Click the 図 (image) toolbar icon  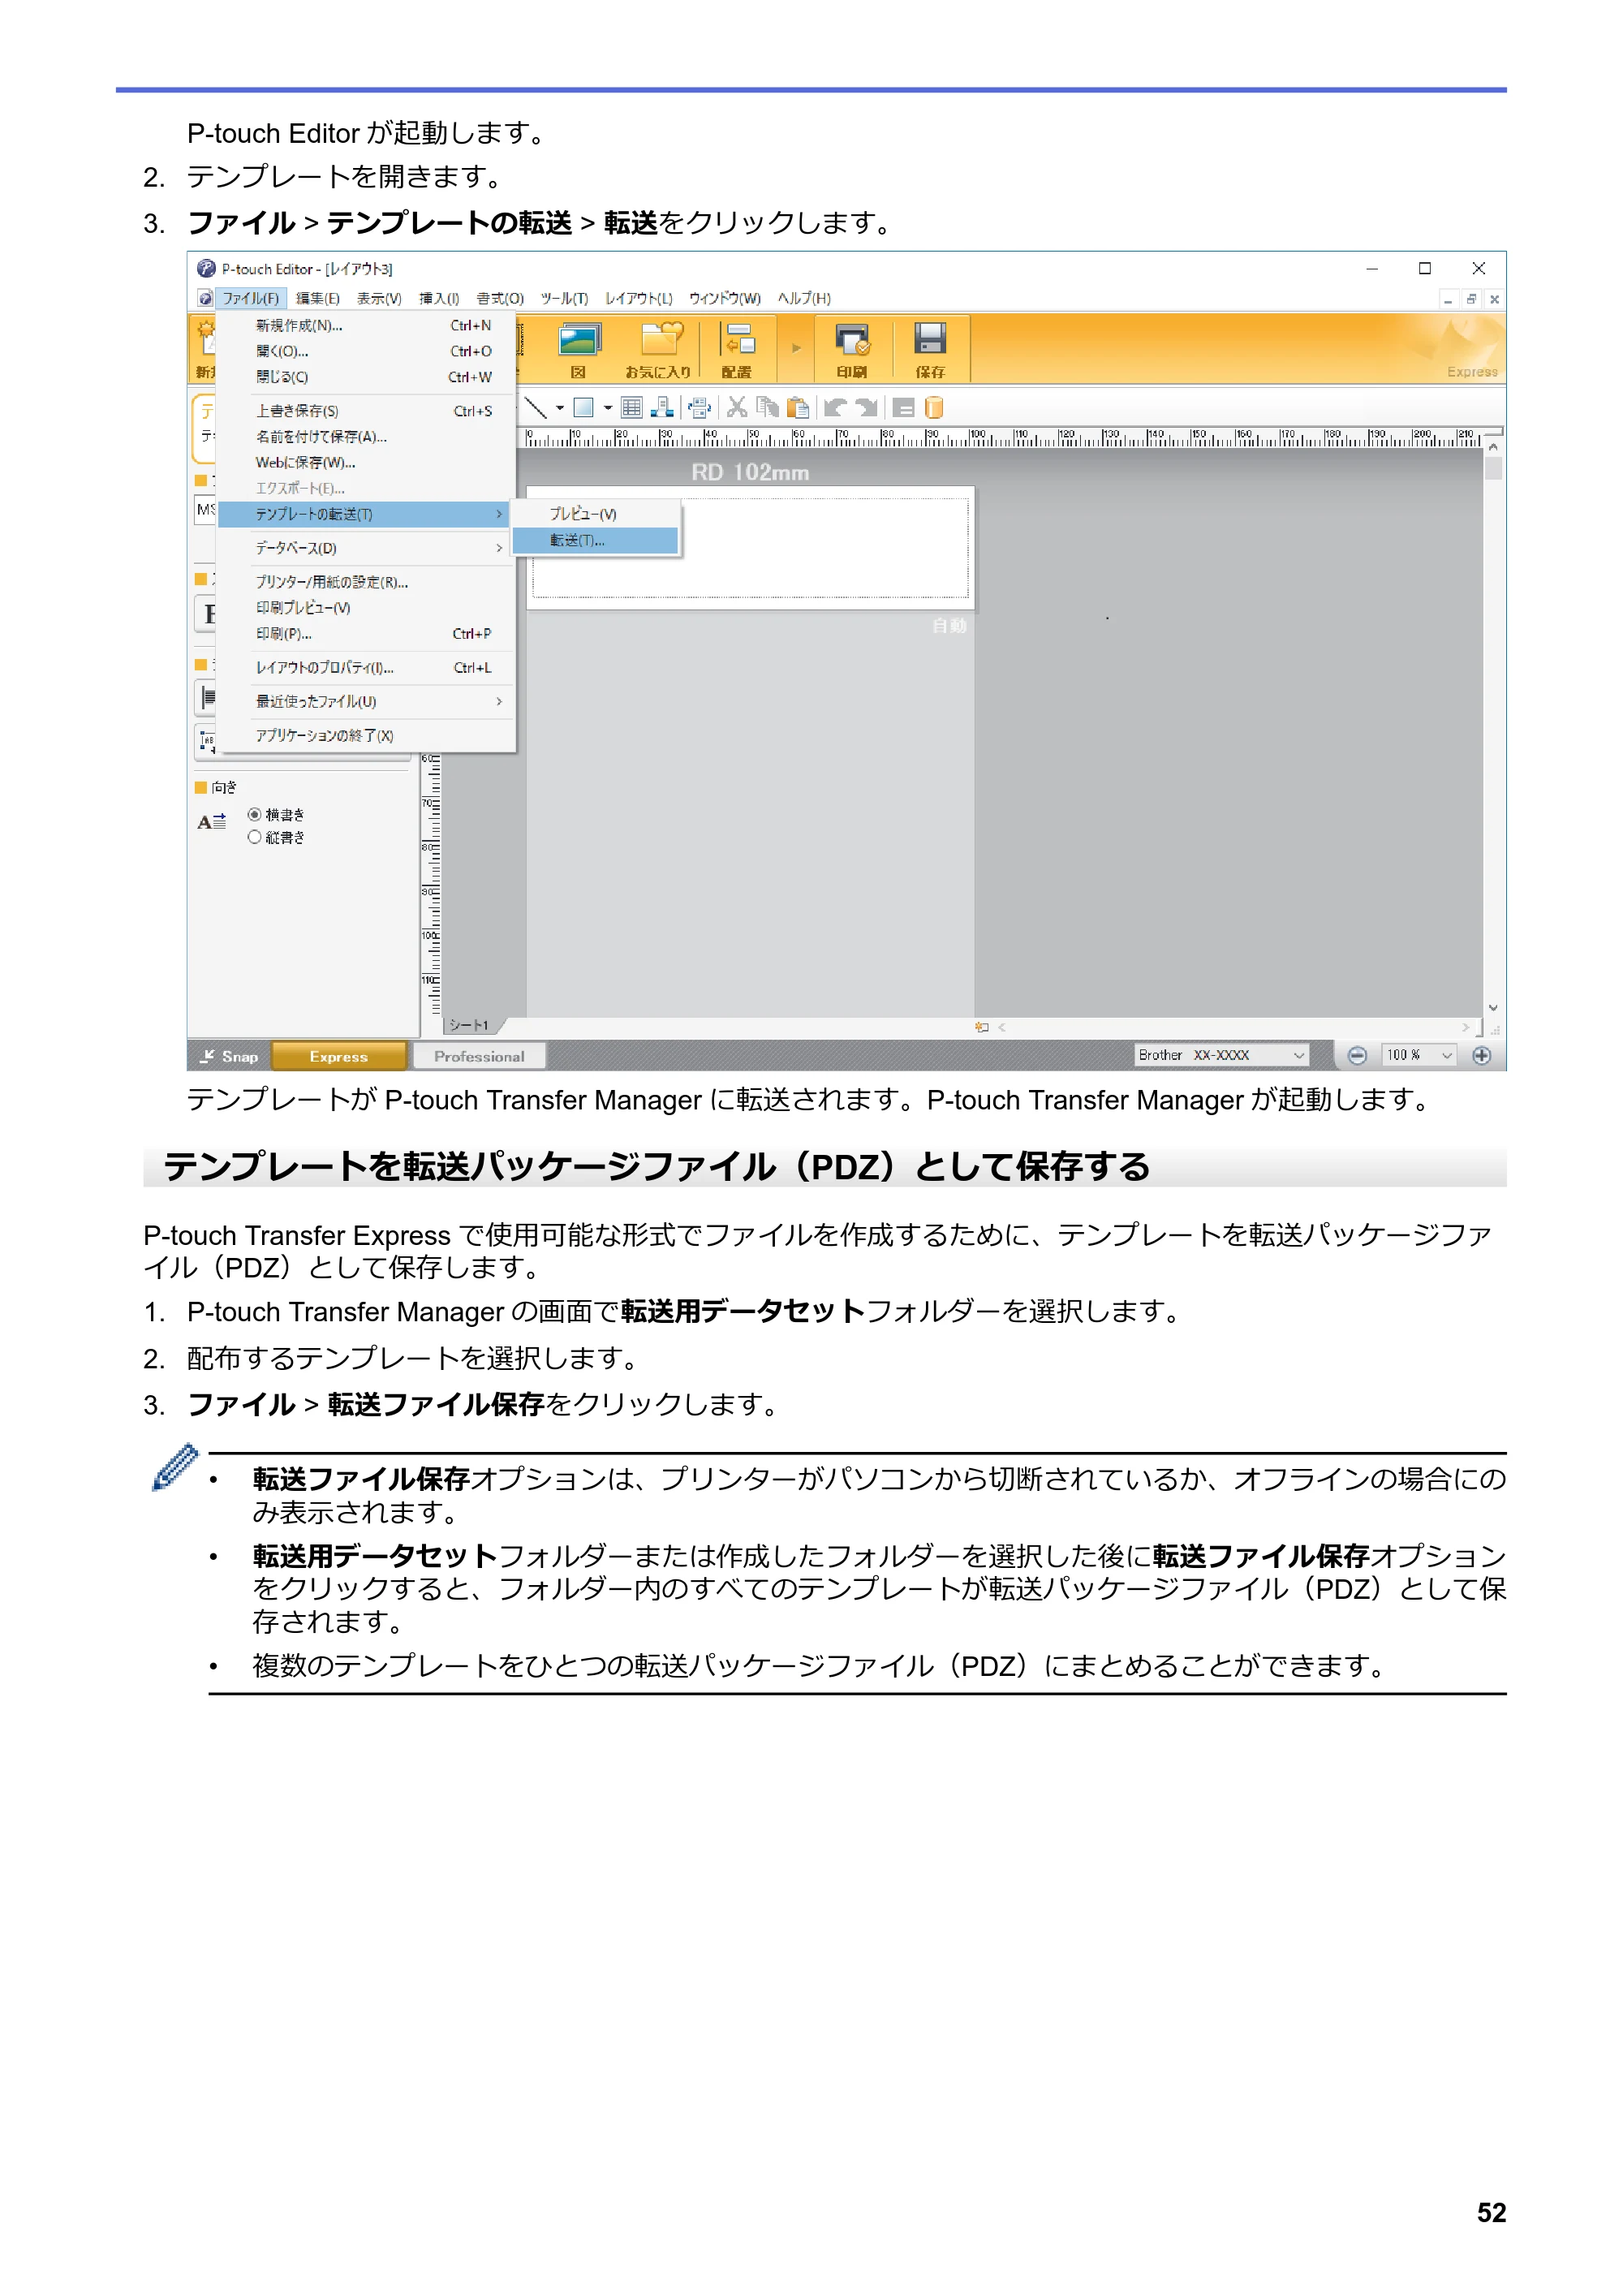(x=579, y=349)
